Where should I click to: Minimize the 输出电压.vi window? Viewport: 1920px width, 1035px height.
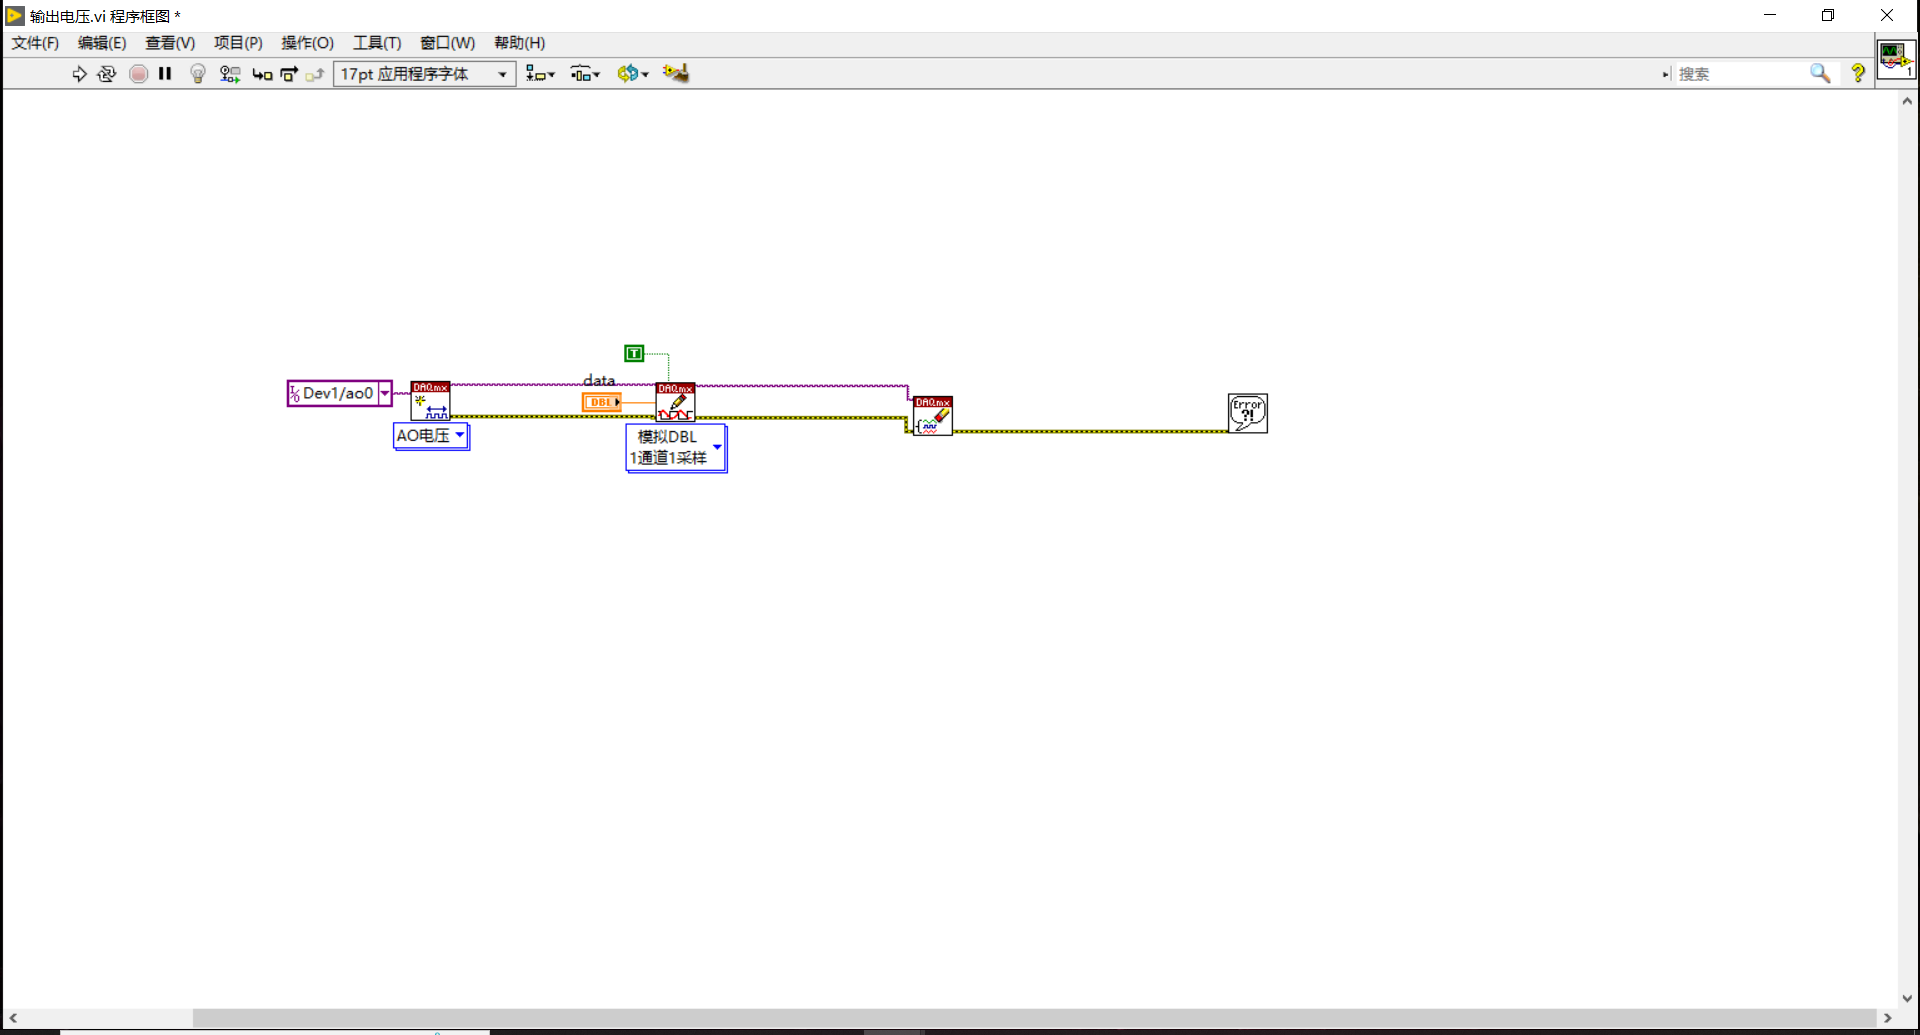click(1770, 15)
